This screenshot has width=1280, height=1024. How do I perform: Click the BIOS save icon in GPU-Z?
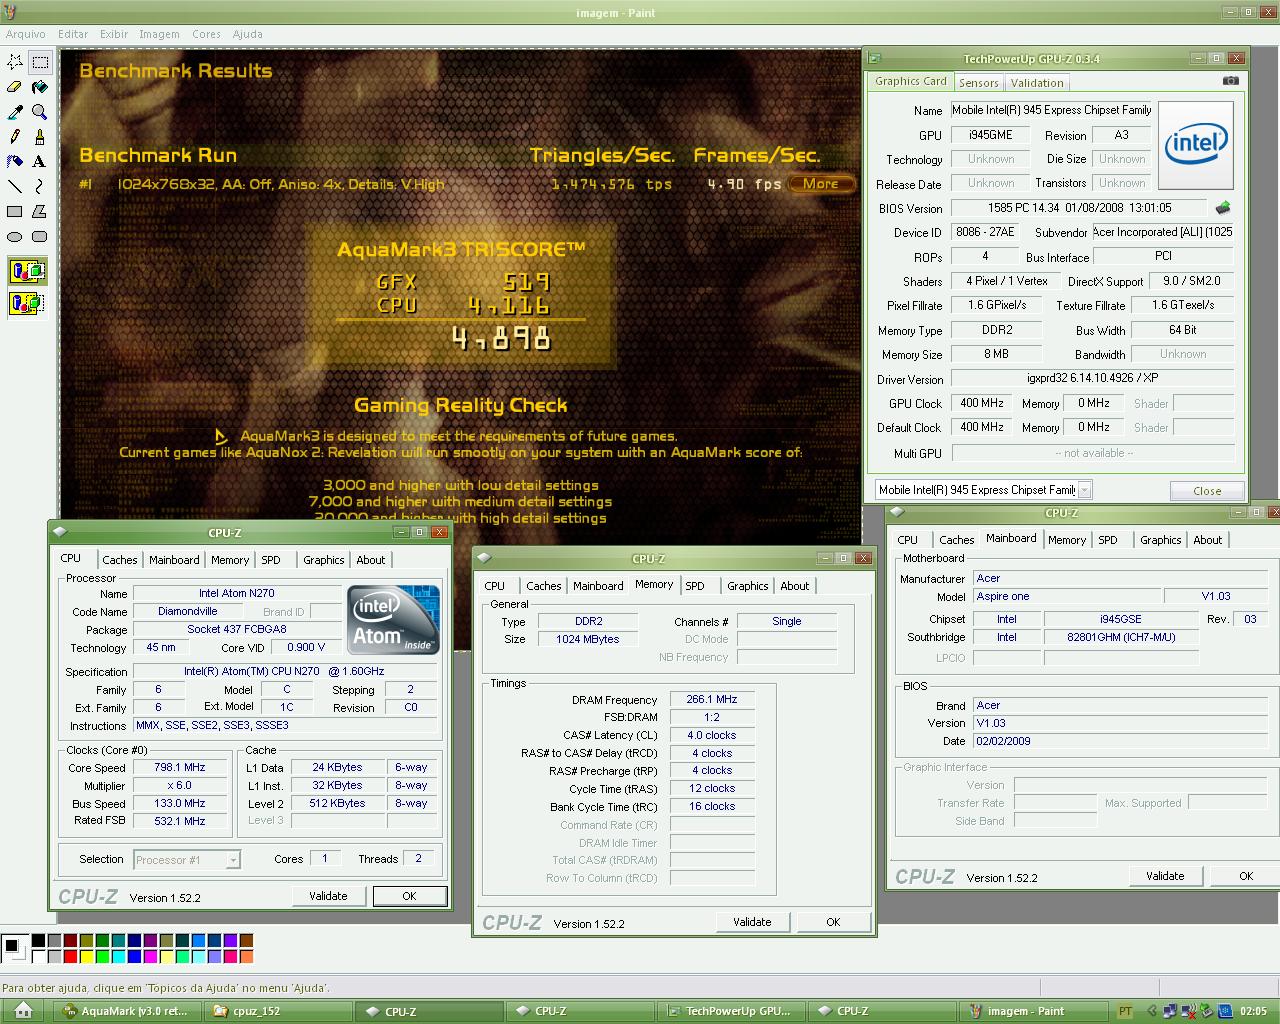pos(1222,208)
